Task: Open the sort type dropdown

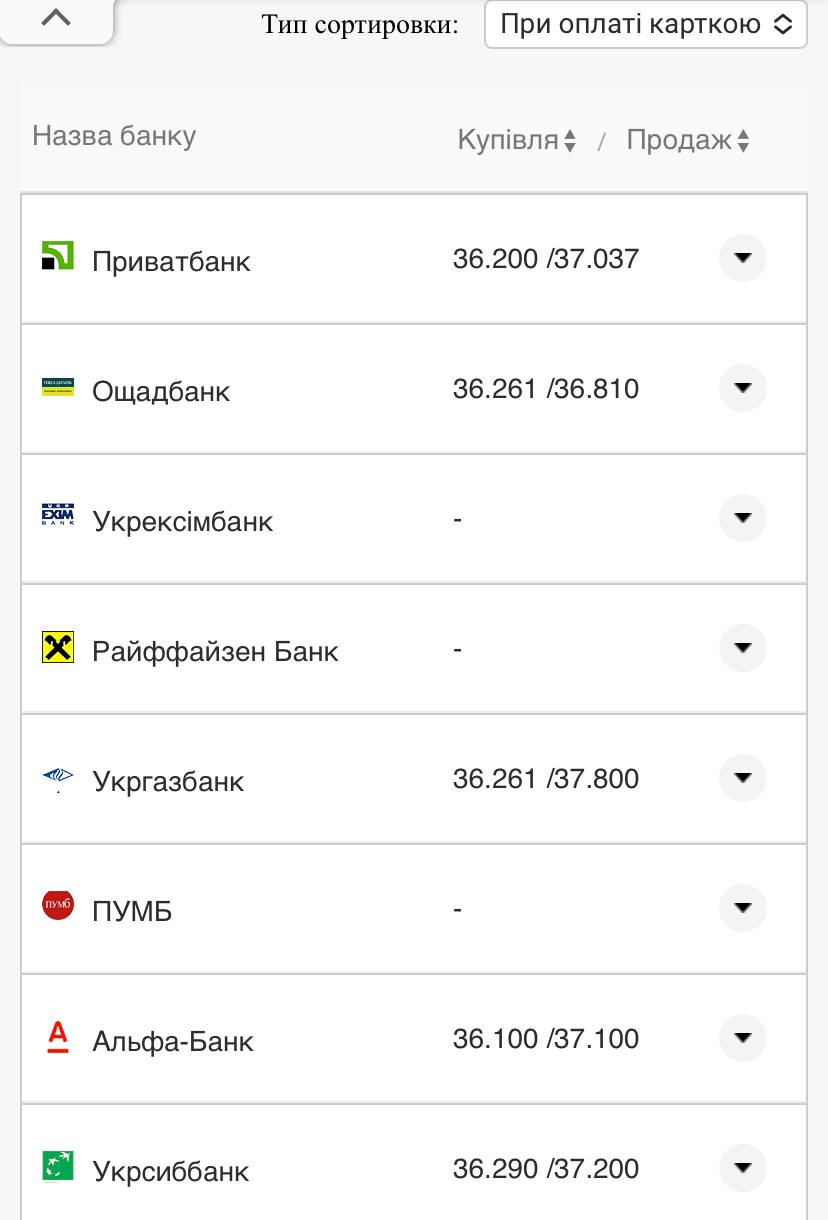Action: tap(645, 24)
